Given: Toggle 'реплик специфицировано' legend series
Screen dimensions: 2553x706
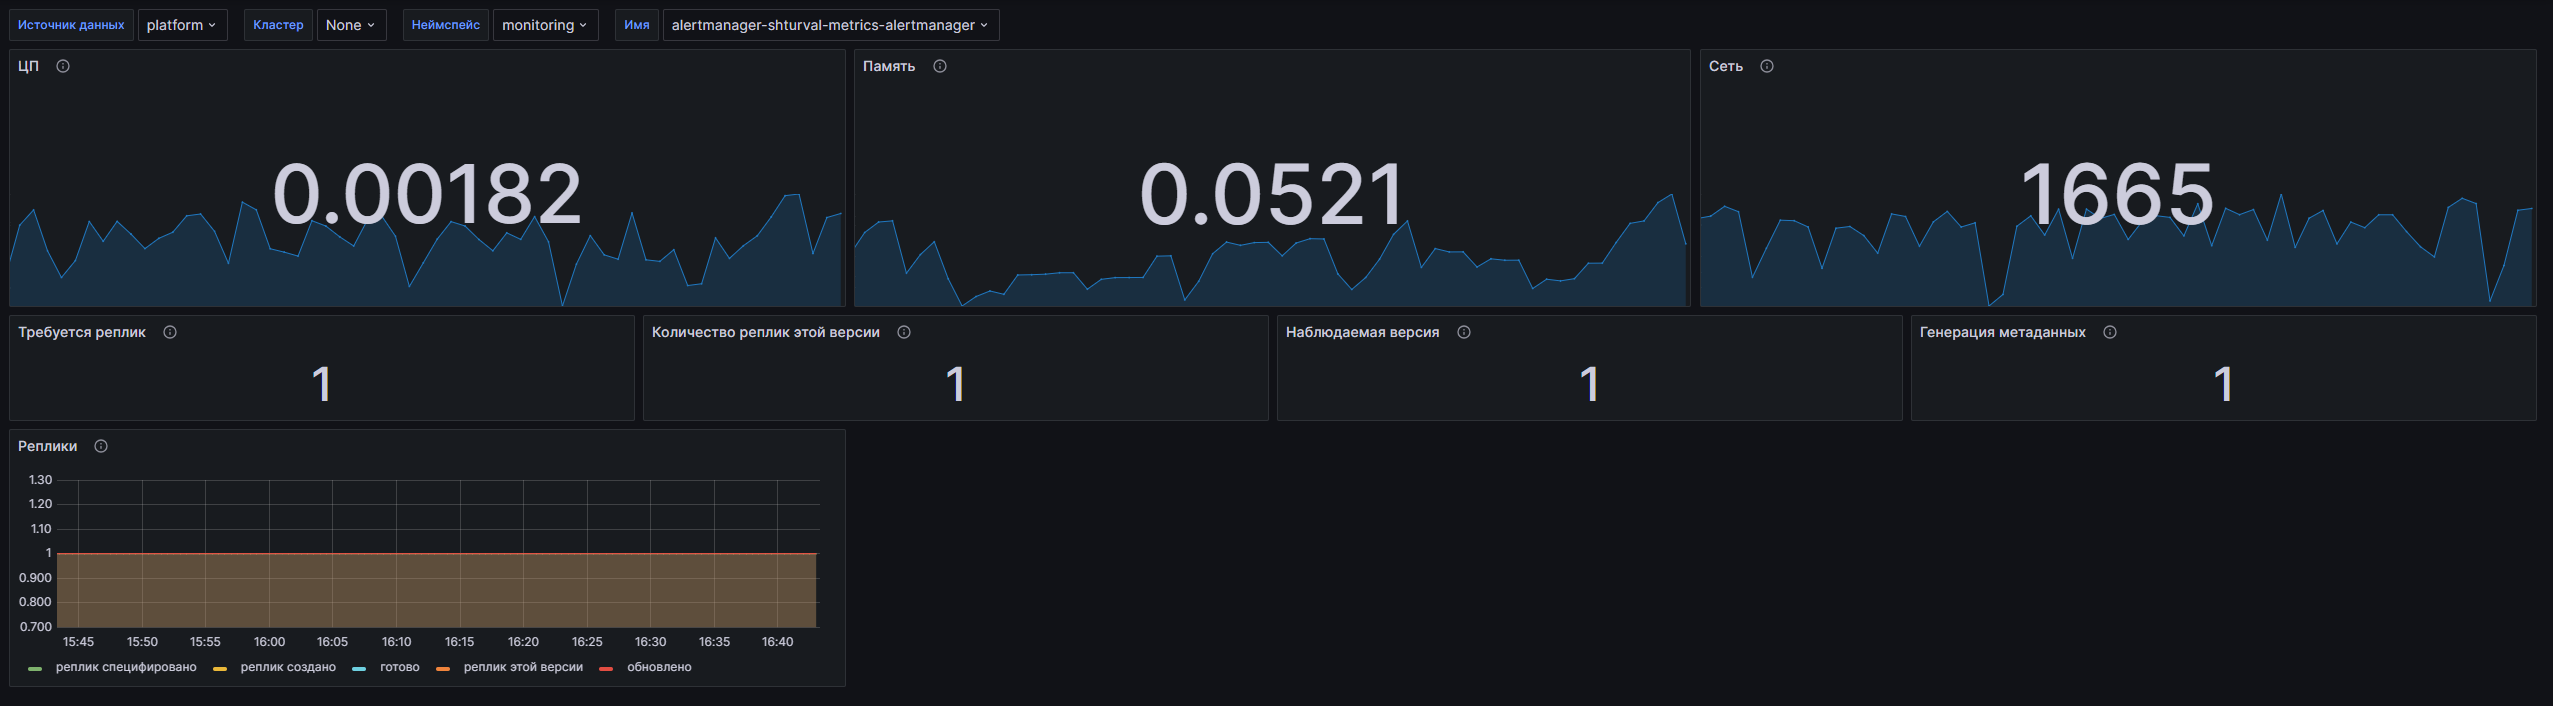Looking at the screenshot, I should click(x=126, y=667).
